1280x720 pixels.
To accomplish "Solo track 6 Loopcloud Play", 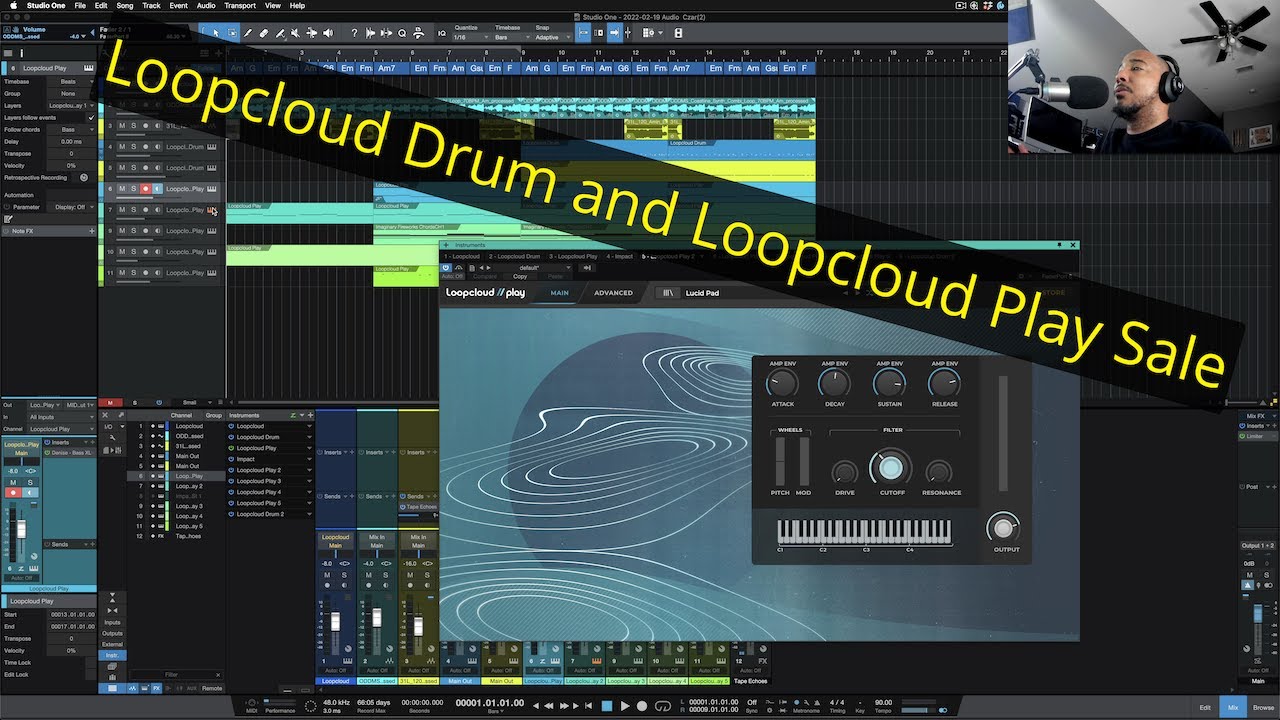I will (133, 189).
